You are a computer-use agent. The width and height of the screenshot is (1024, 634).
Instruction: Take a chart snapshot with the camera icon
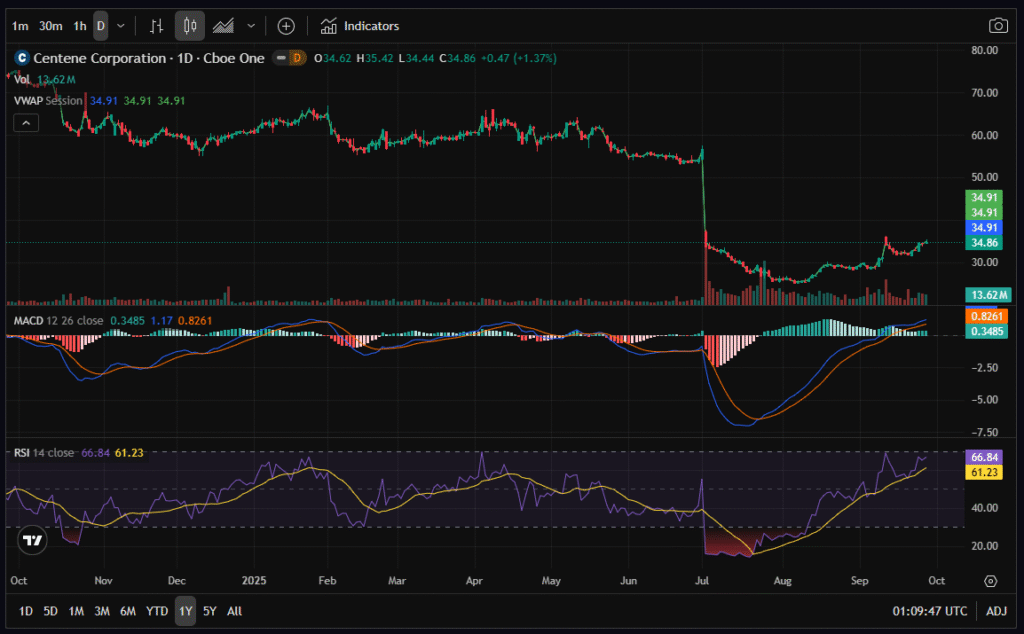coord(997,26)
